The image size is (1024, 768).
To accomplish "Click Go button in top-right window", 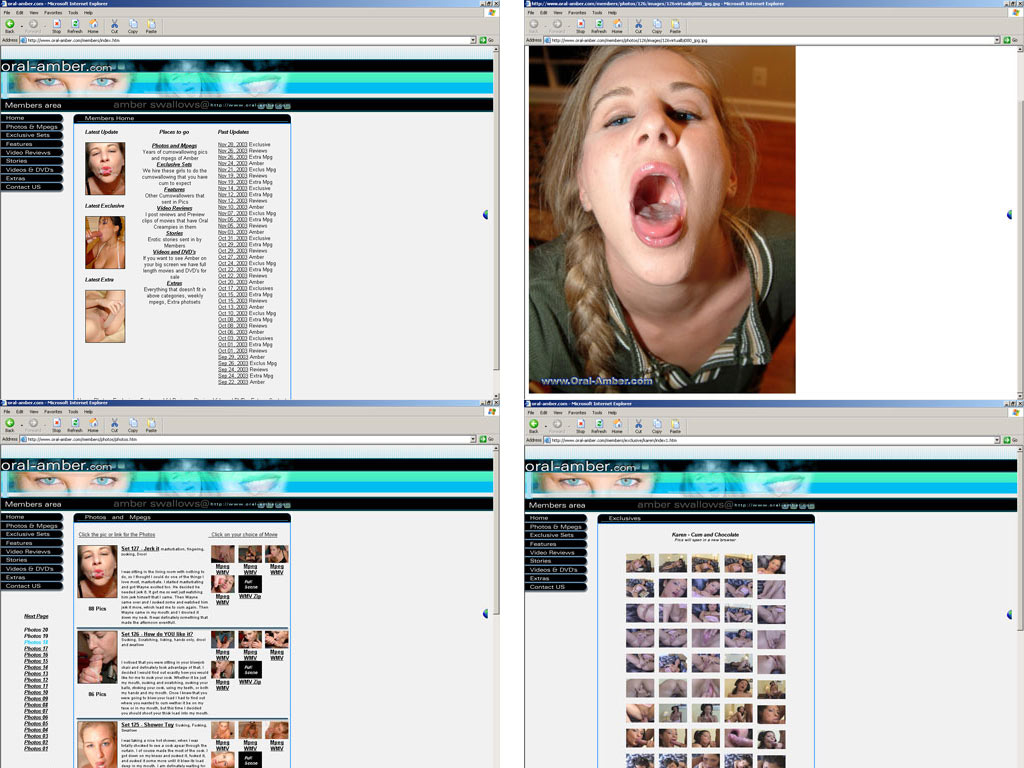I will pyautogui.click(x=1011, y=40).
